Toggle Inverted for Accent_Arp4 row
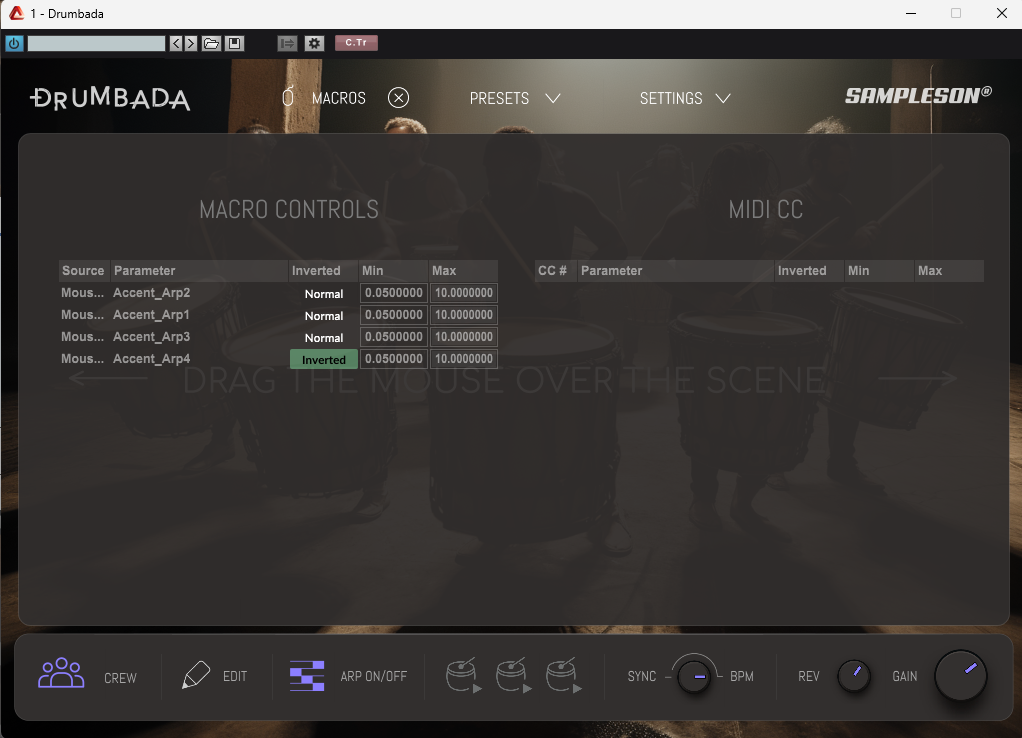Screen dimensions: 1022x738 coord(324,360)
